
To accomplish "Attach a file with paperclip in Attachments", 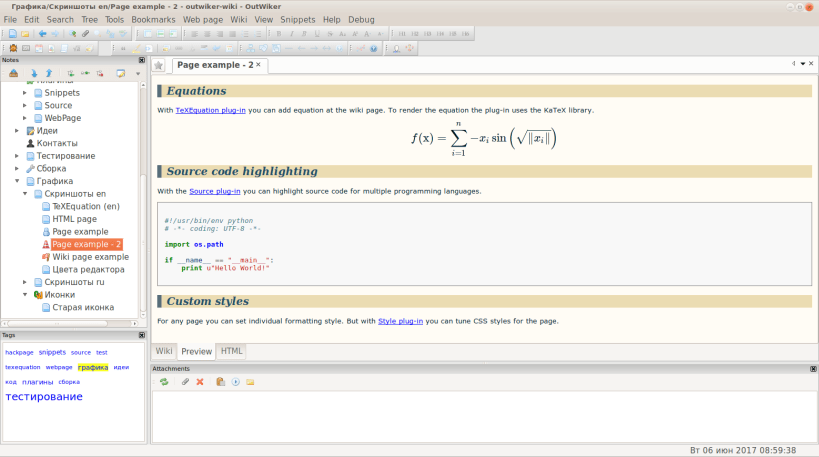I will 185,382.
